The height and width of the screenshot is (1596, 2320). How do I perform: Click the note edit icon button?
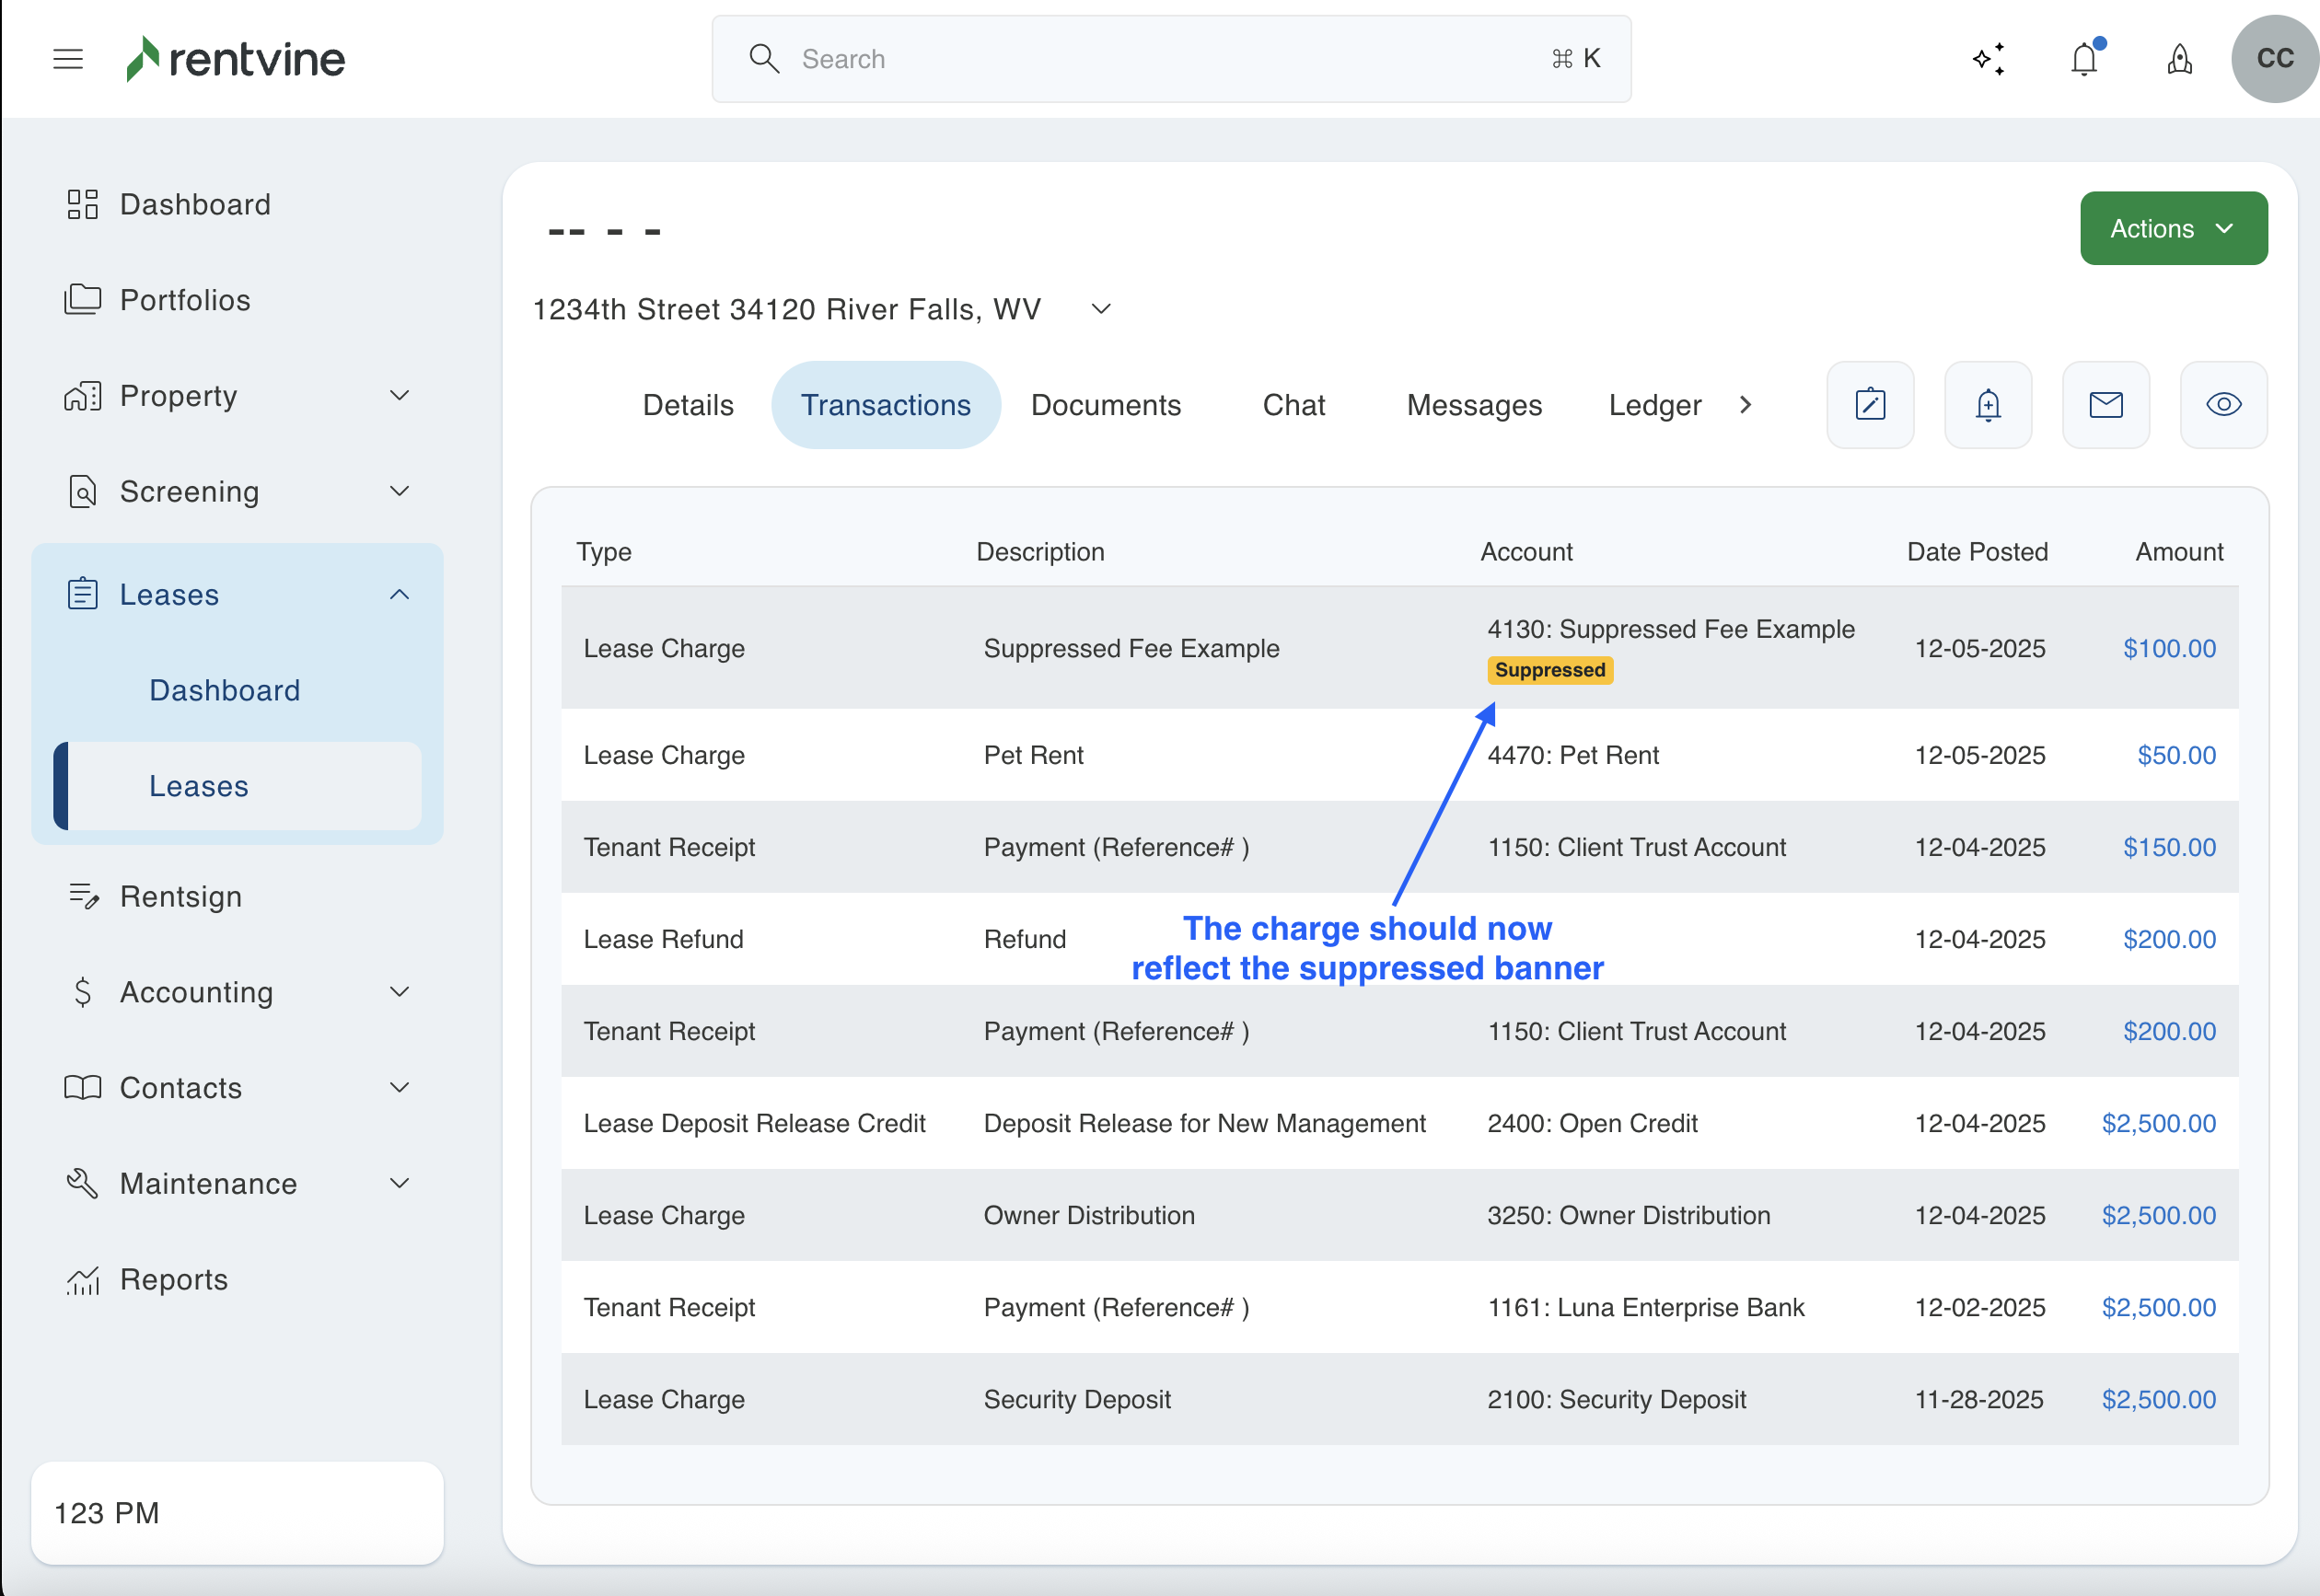1870,405
